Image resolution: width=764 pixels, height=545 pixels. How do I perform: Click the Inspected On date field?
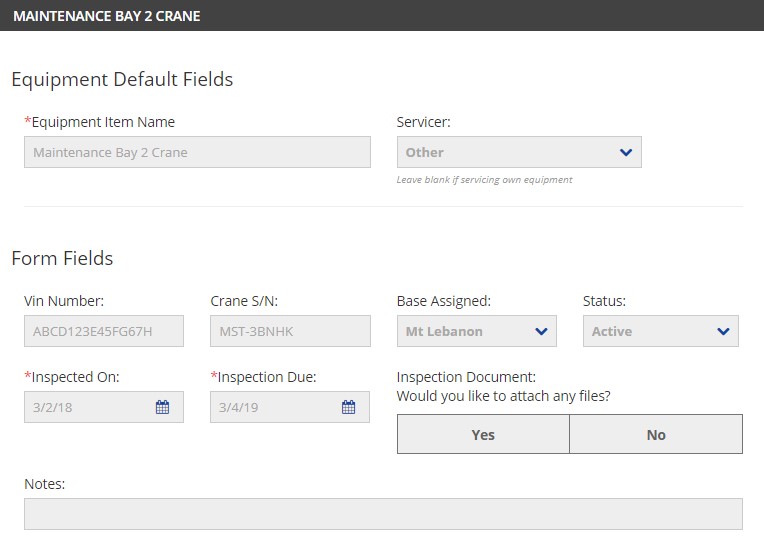click(x=104, y=407)
